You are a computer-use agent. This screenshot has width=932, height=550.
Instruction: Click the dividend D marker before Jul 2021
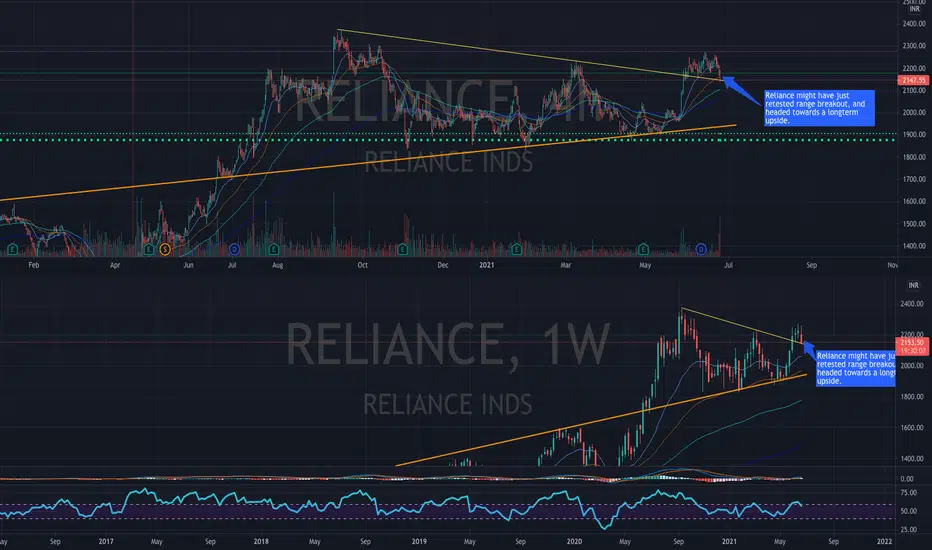click(x=701, y=249)
